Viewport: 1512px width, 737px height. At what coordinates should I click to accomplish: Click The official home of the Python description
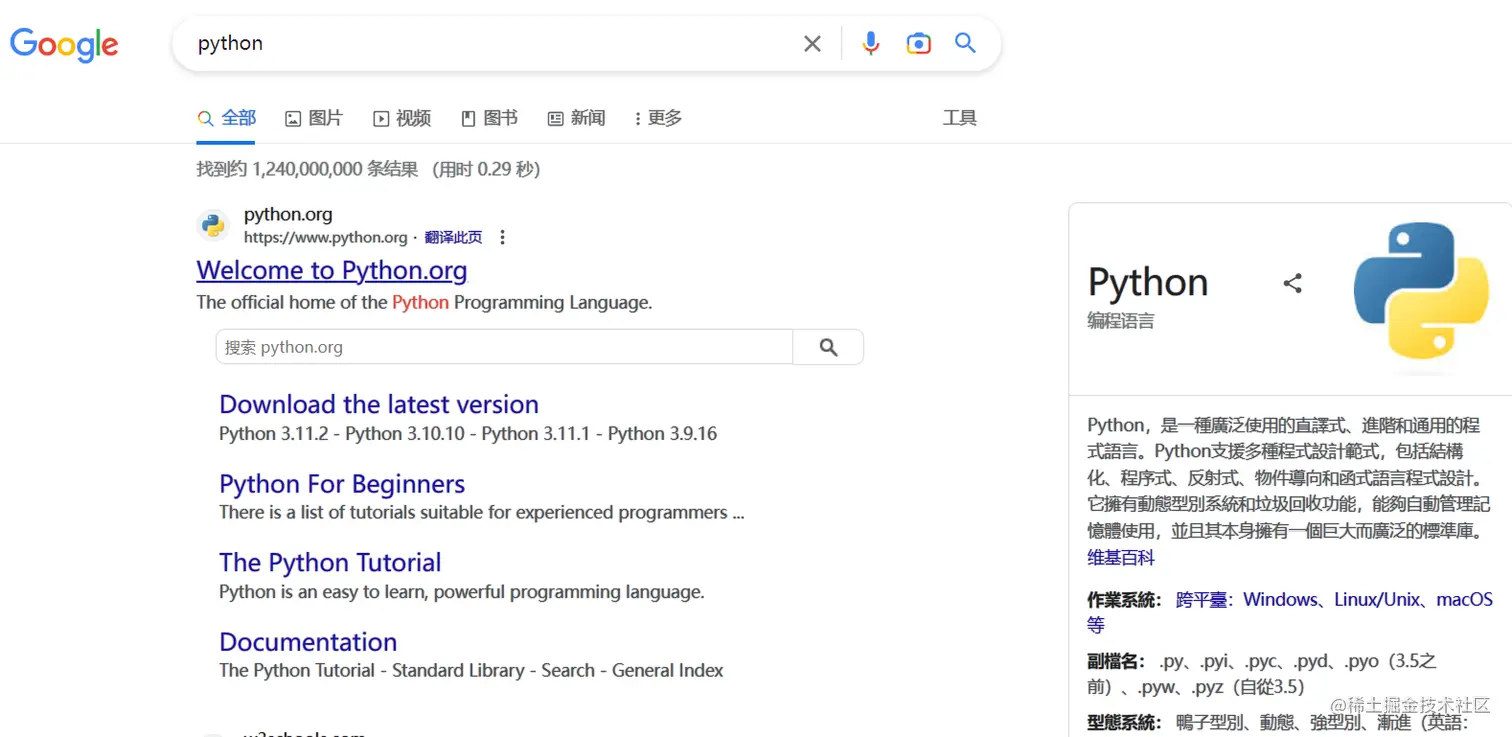pyautogui.click(x=424, y=302)
